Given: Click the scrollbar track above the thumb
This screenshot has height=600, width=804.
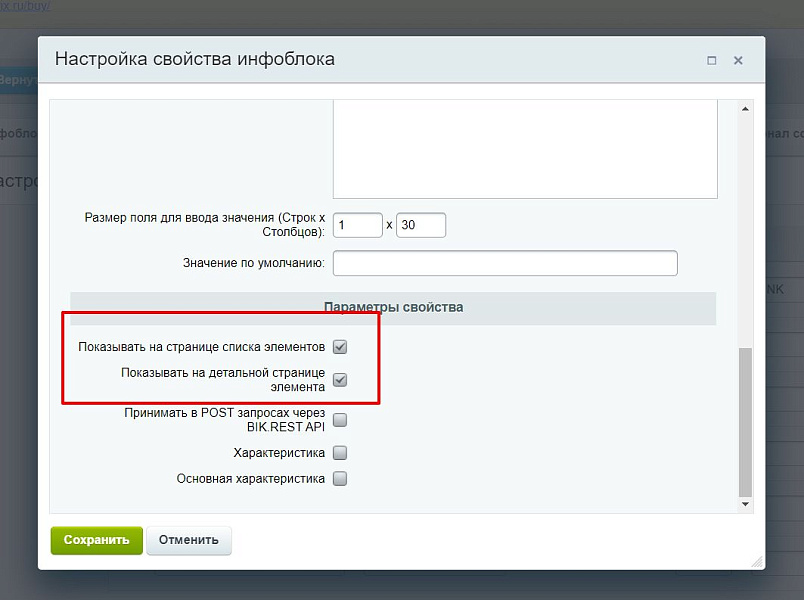Looking at the screenshot, I should click(745, 231).
